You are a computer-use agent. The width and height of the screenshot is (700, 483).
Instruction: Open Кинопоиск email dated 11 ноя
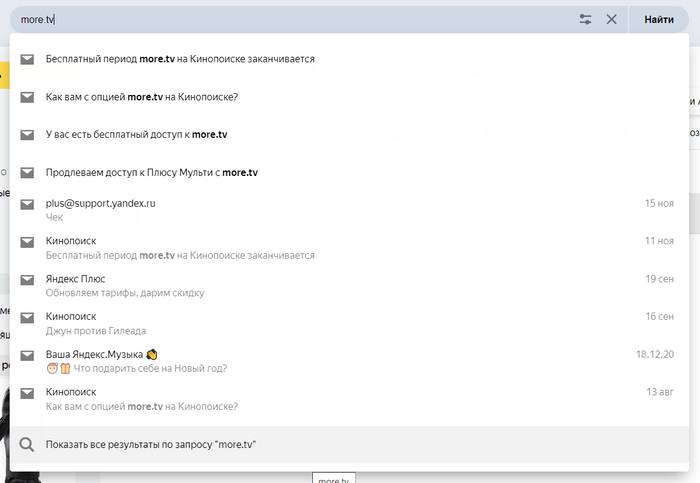pyautogui.click(x=349, y=248)
